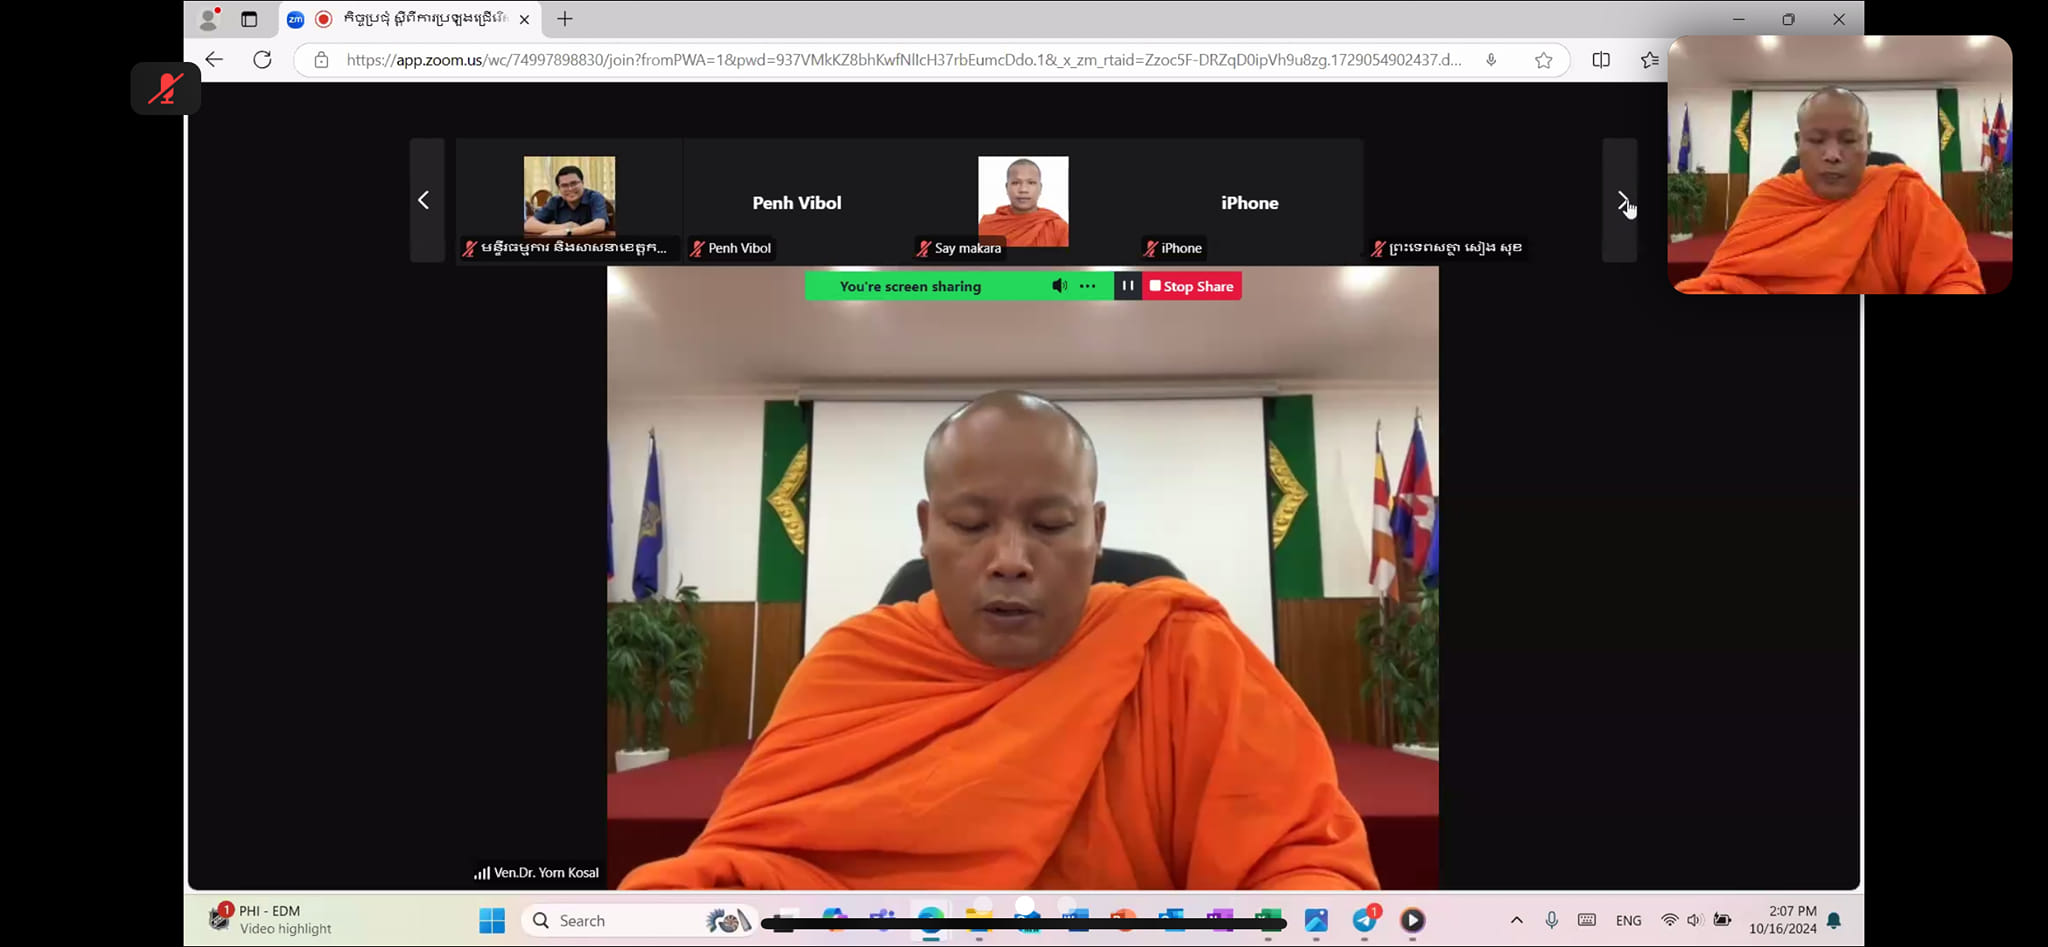Click the floating self-view video window
The image size is (2048, 947).
point(1840,165)
